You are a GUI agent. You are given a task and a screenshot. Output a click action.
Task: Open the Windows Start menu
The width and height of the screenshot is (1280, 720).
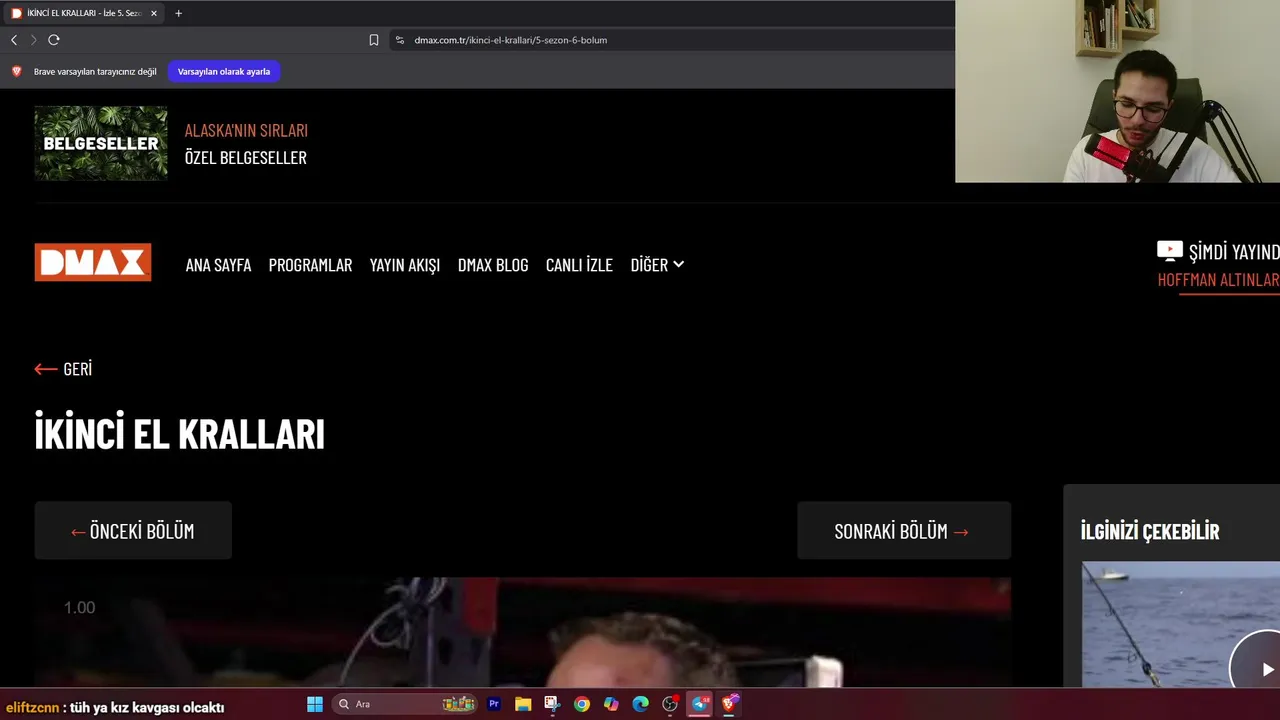click(315, 704)
